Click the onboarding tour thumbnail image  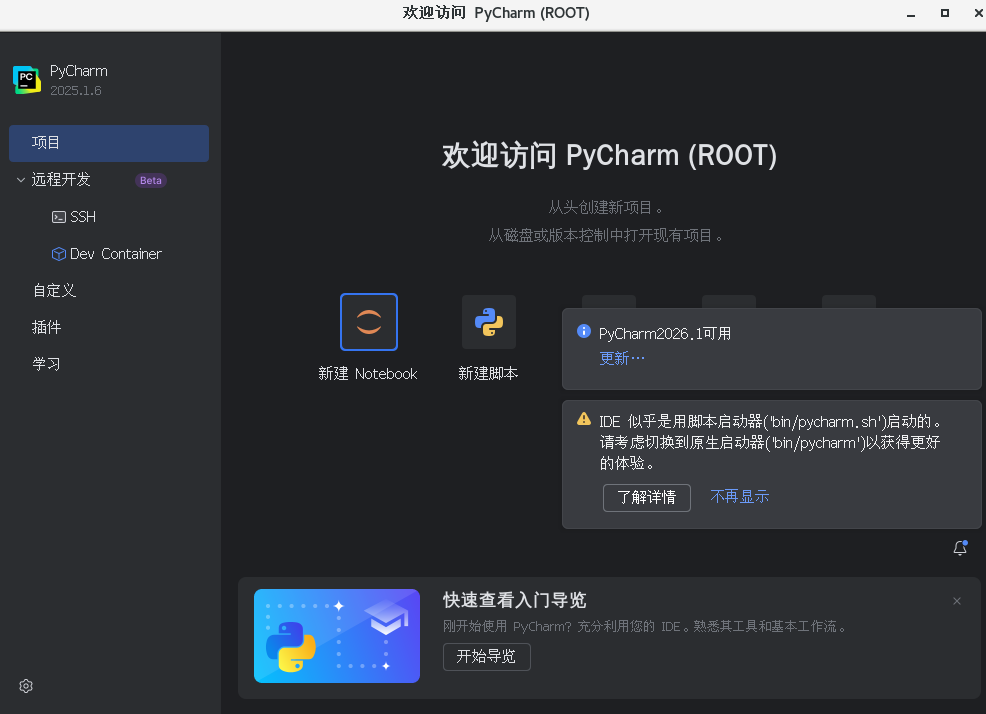[337, 636]
